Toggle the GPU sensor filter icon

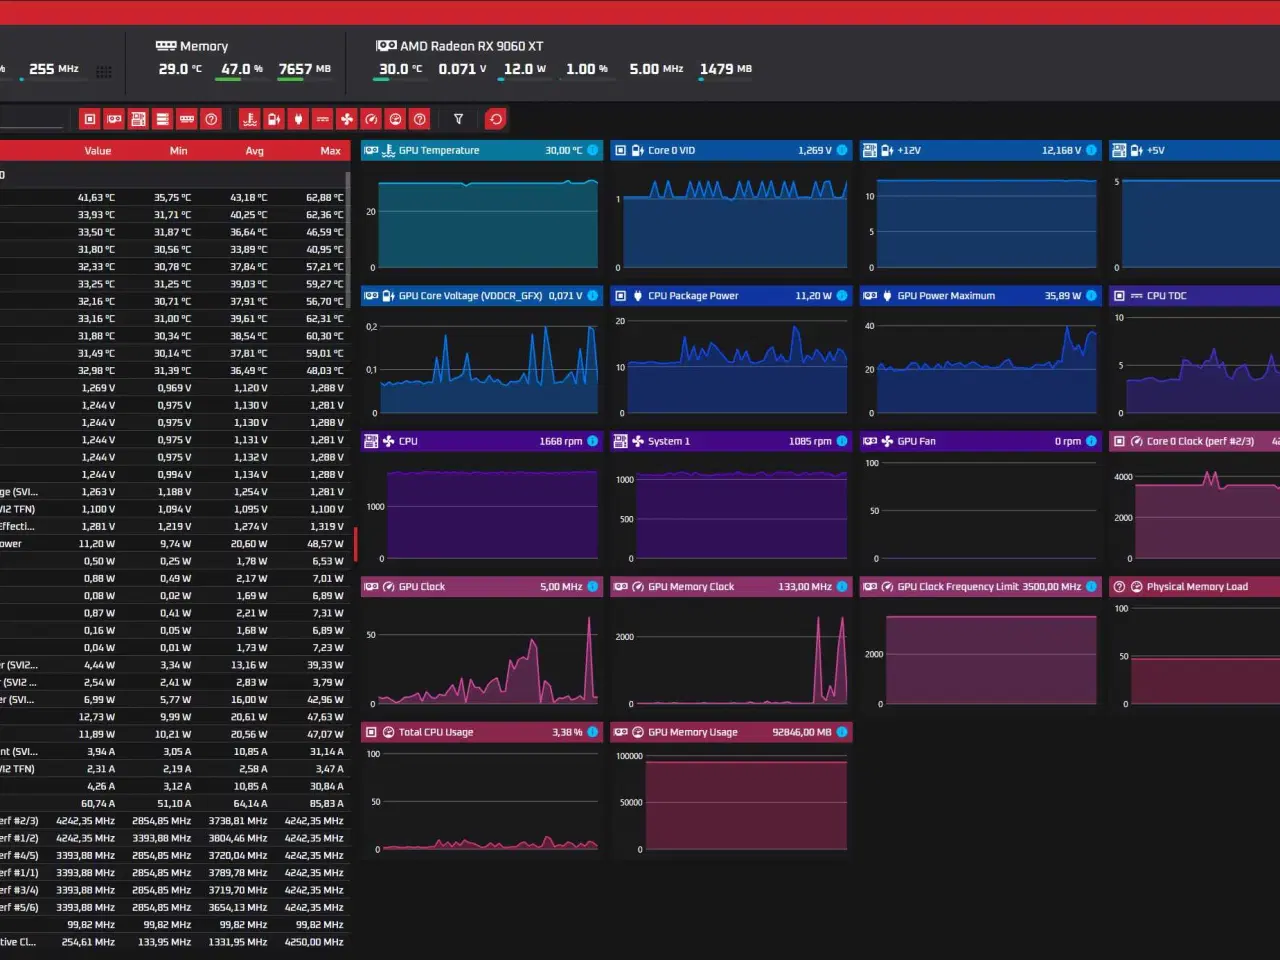point(114,119)
